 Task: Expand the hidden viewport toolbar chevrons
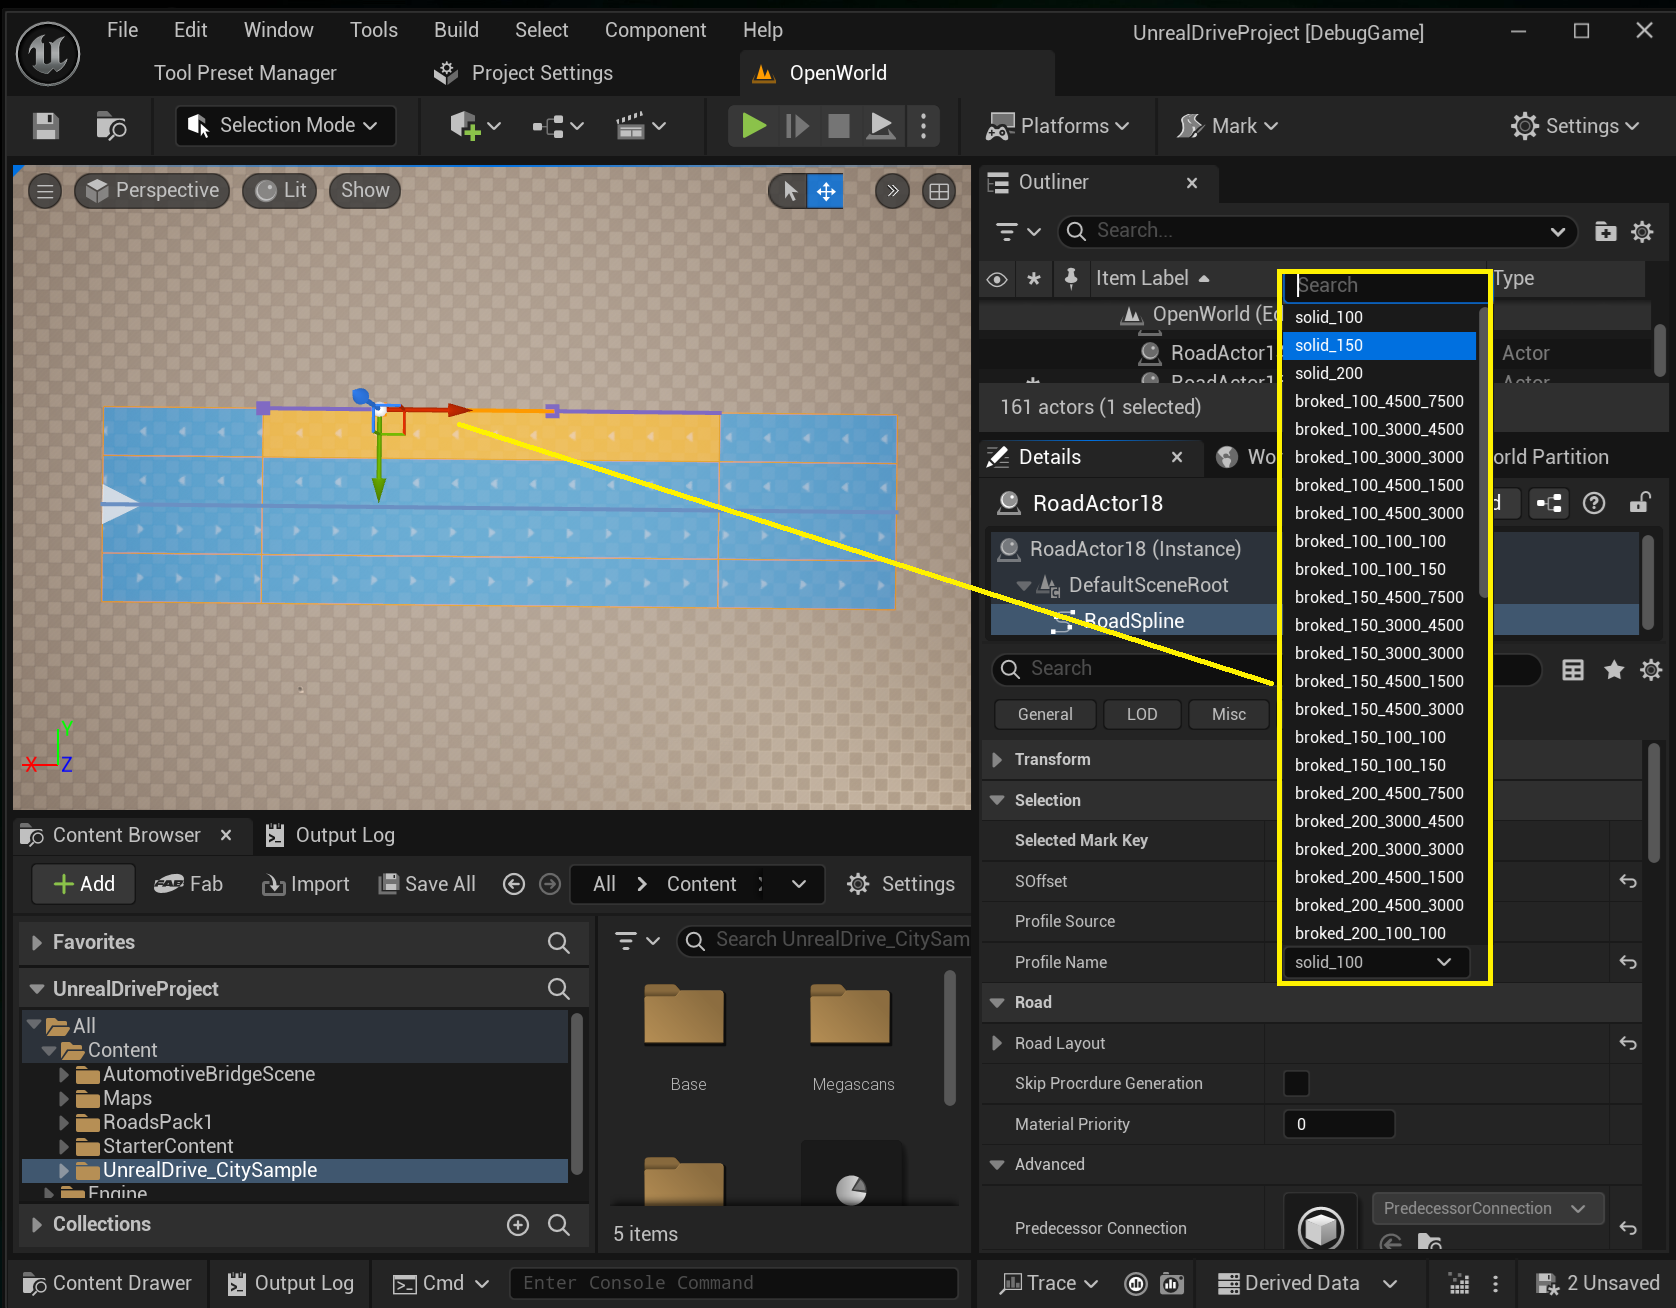coord(892,191)
